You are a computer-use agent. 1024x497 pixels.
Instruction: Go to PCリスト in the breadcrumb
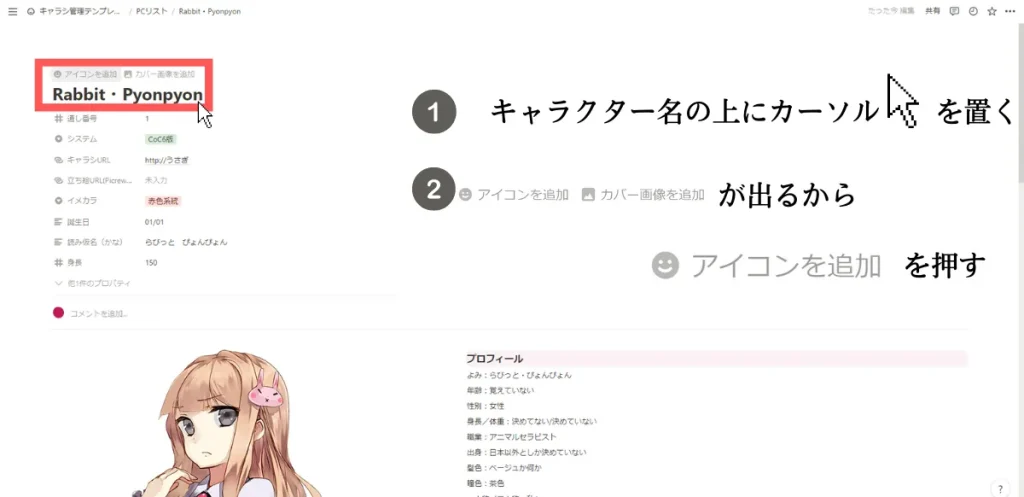[x=150, y=12]
